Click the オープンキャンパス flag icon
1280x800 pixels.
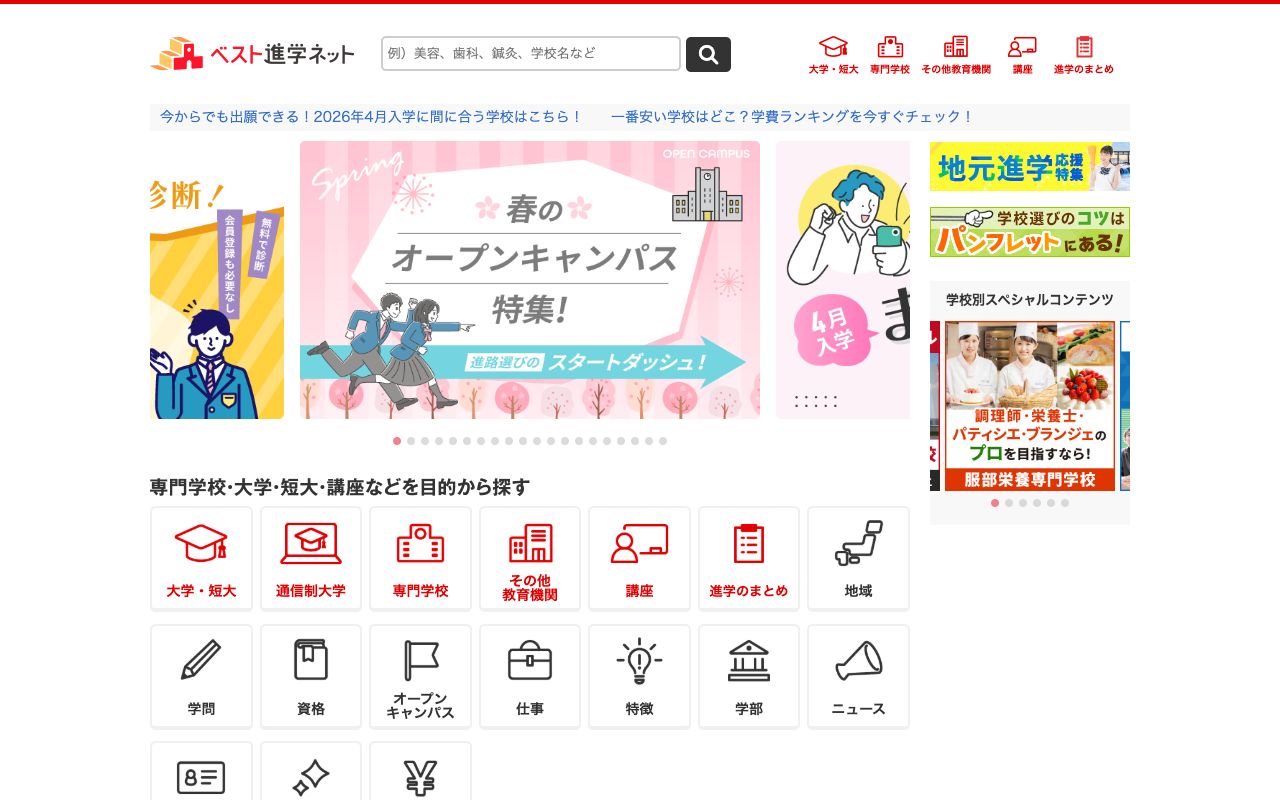[x=420, y=676]
